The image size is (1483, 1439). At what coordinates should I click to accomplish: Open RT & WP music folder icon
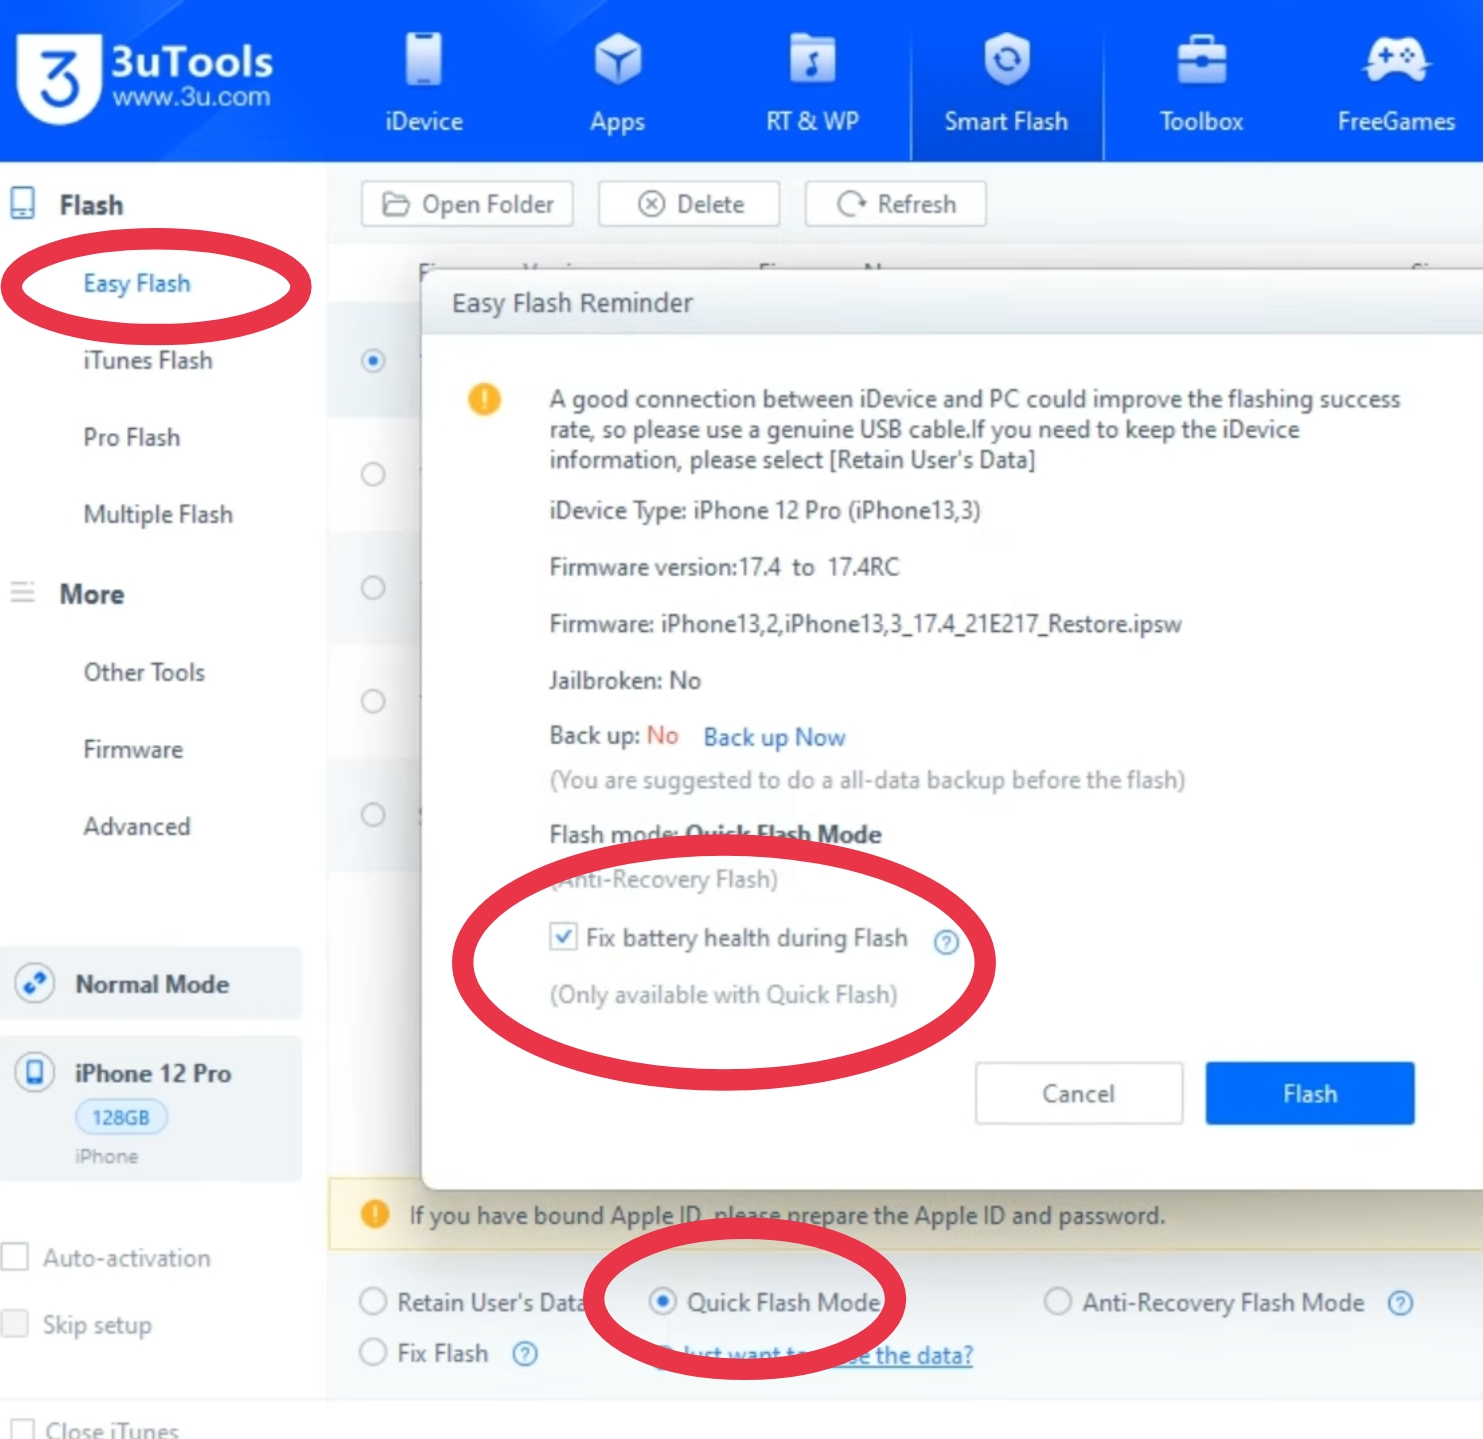tap(812, 60)
